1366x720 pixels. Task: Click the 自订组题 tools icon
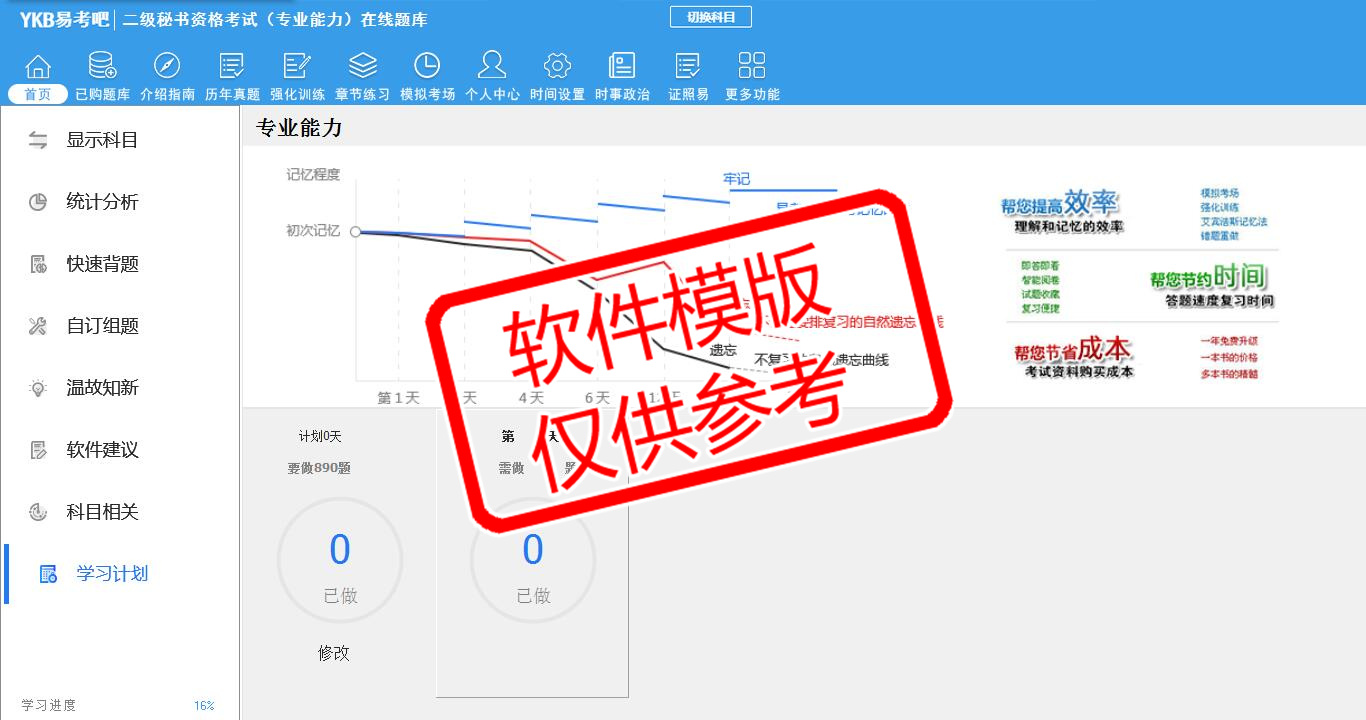pos(38,326)
